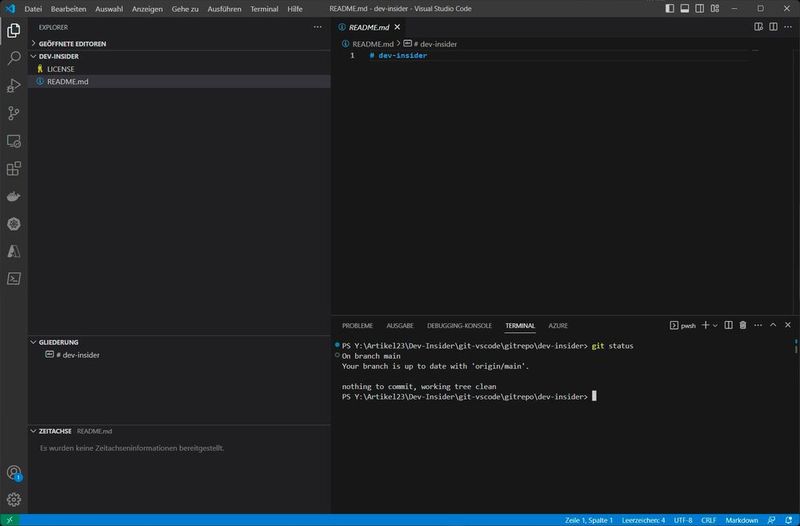Close the README.md editor tab
The width and height of the screenshot is (800, 526).
(397, 27)
